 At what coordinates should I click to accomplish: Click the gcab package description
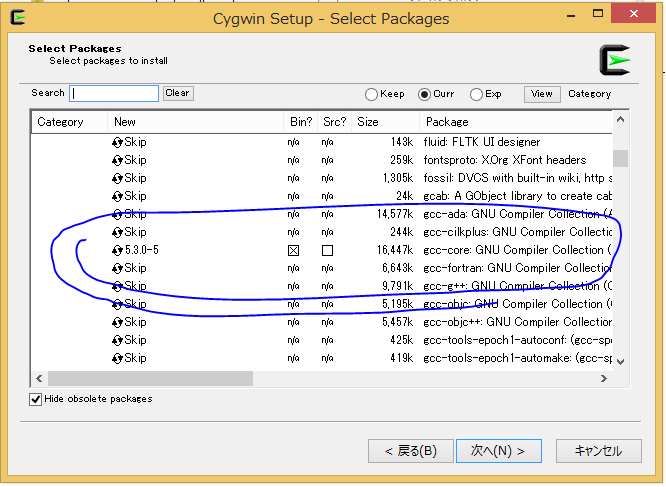[x=517, y=197]
